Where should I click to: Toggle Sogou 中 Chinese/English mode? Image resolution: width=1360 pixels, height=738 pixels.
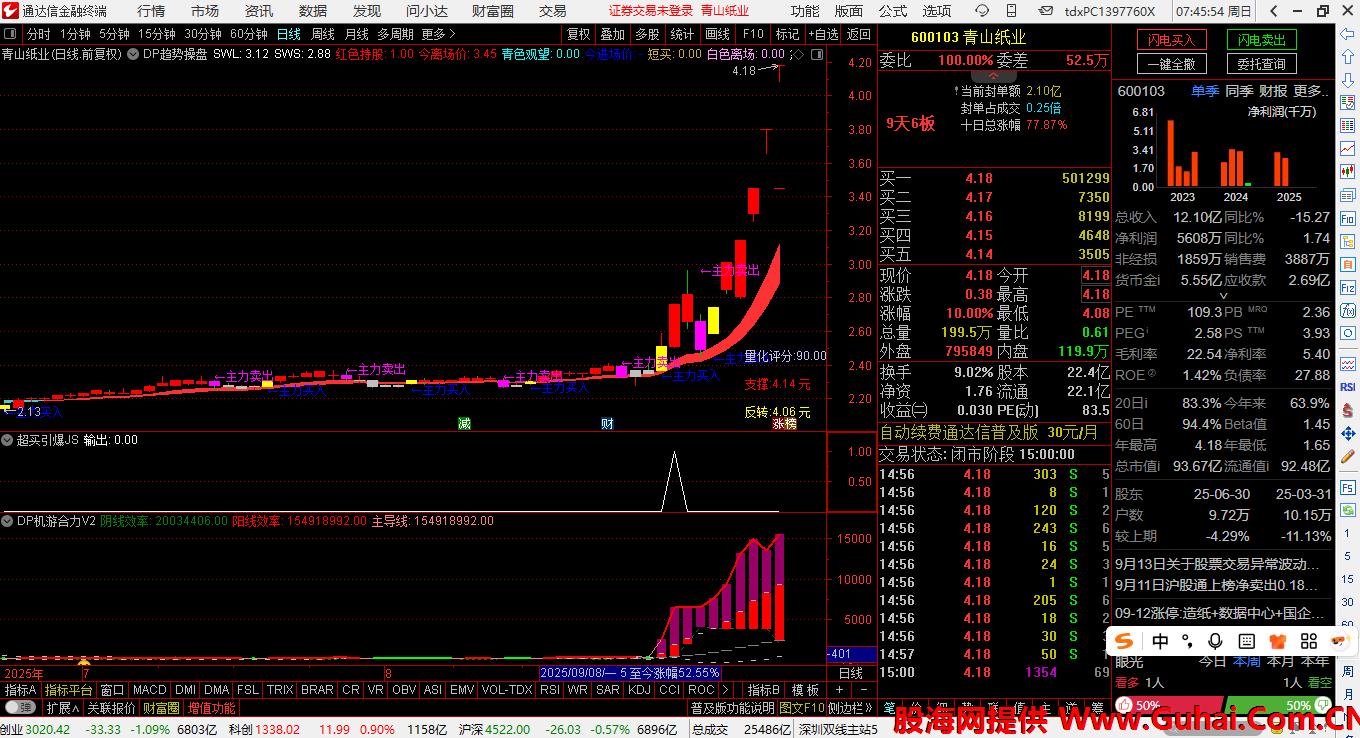pos(1160,641)
